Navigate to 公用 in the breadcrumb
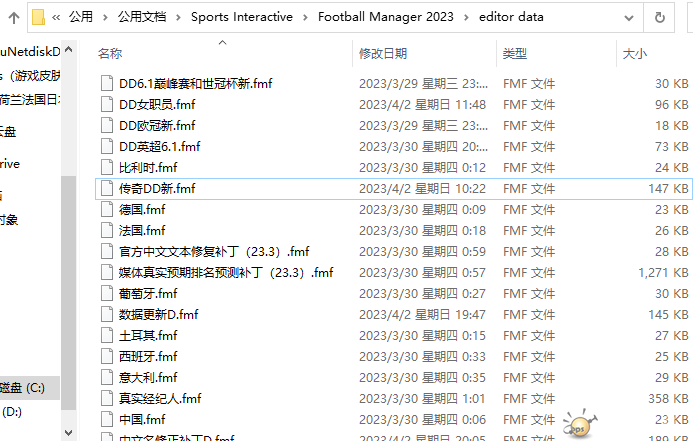The image size is (693, 448). (81, 17)
